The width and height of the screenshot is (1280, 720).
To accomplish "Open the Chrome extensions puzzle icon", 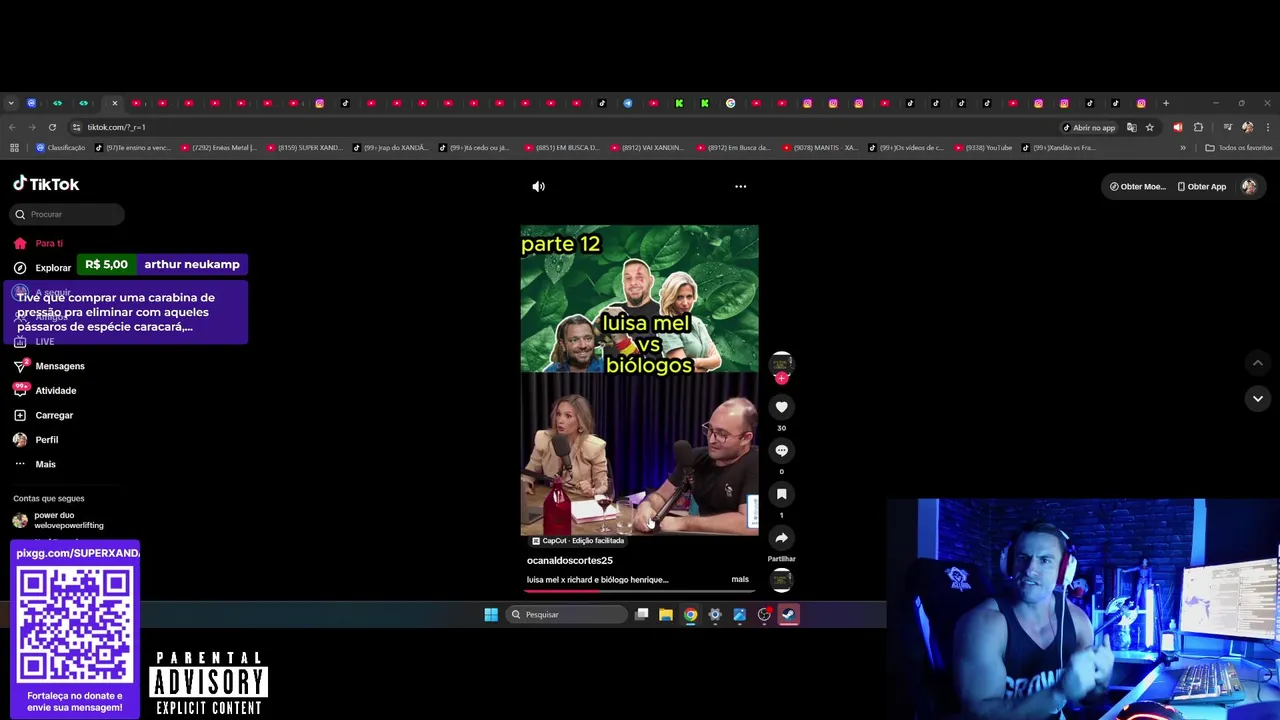I will pos(1198,127).
